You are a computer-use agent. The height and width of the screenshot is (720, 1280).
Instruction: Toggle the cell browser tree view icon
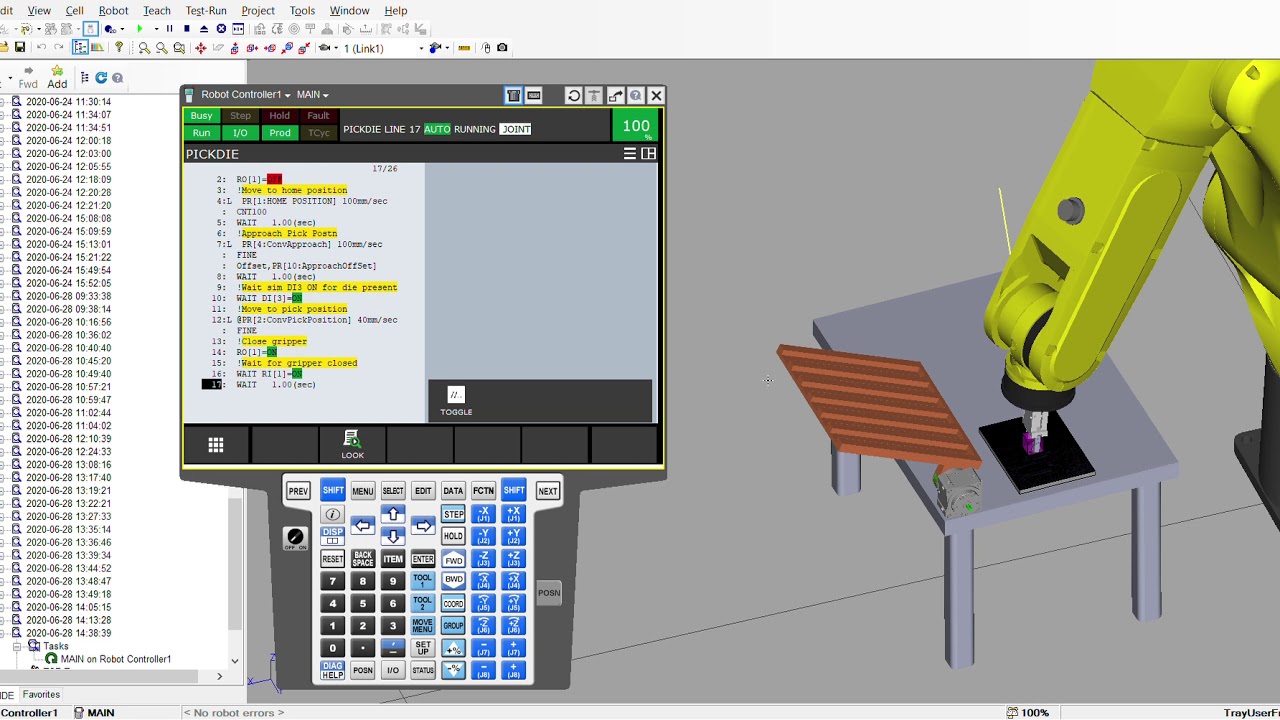(80, 48)
